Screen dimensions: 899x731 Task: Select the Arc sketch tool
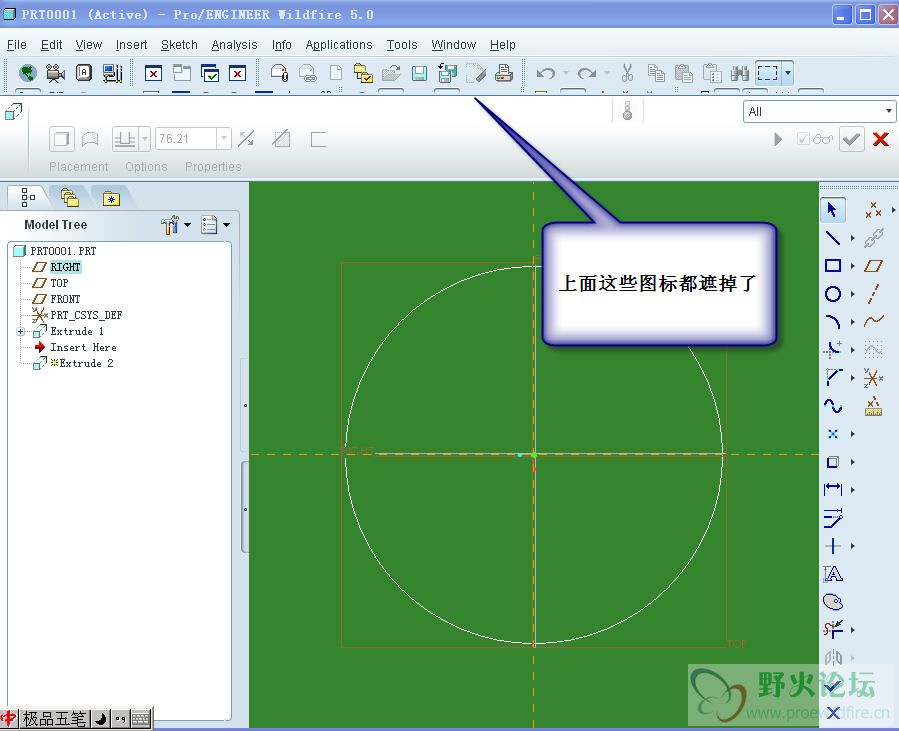pyautogui.click(x=832, y=322)
